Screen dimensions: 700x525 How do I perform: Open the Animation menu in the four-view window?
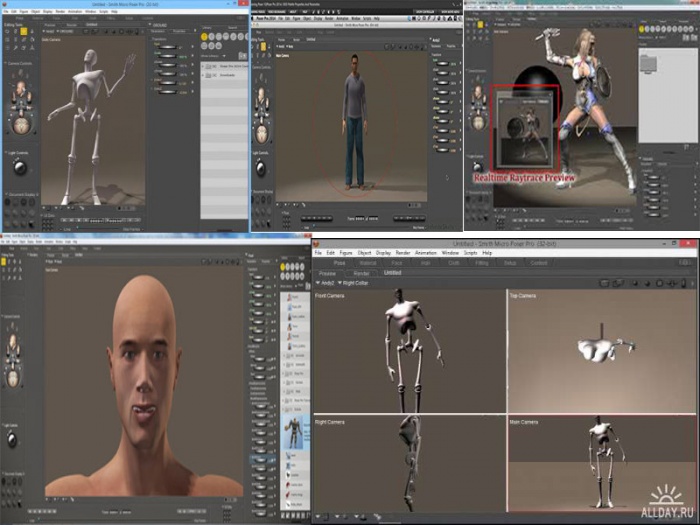pos(425,253)
